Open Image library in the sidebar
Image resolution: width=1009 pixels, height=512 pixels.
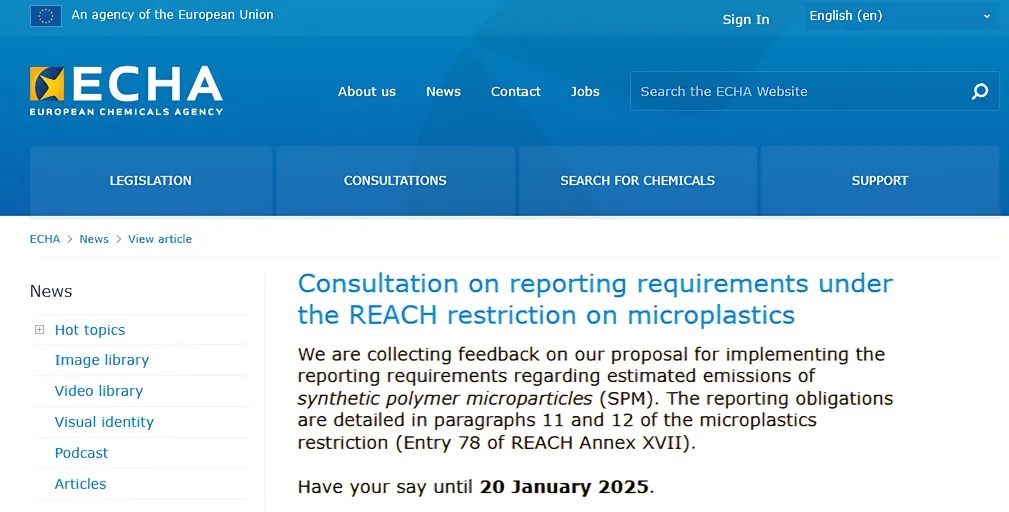click(x=101, y=360)
